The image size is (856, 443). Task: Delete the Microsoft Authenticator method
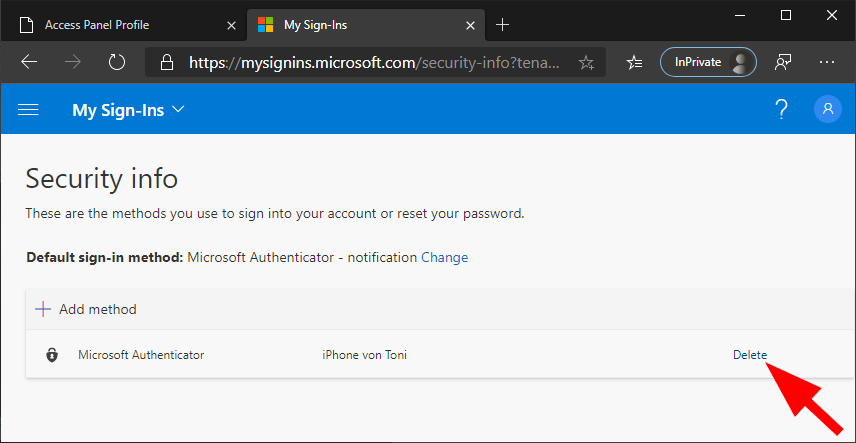750,355
